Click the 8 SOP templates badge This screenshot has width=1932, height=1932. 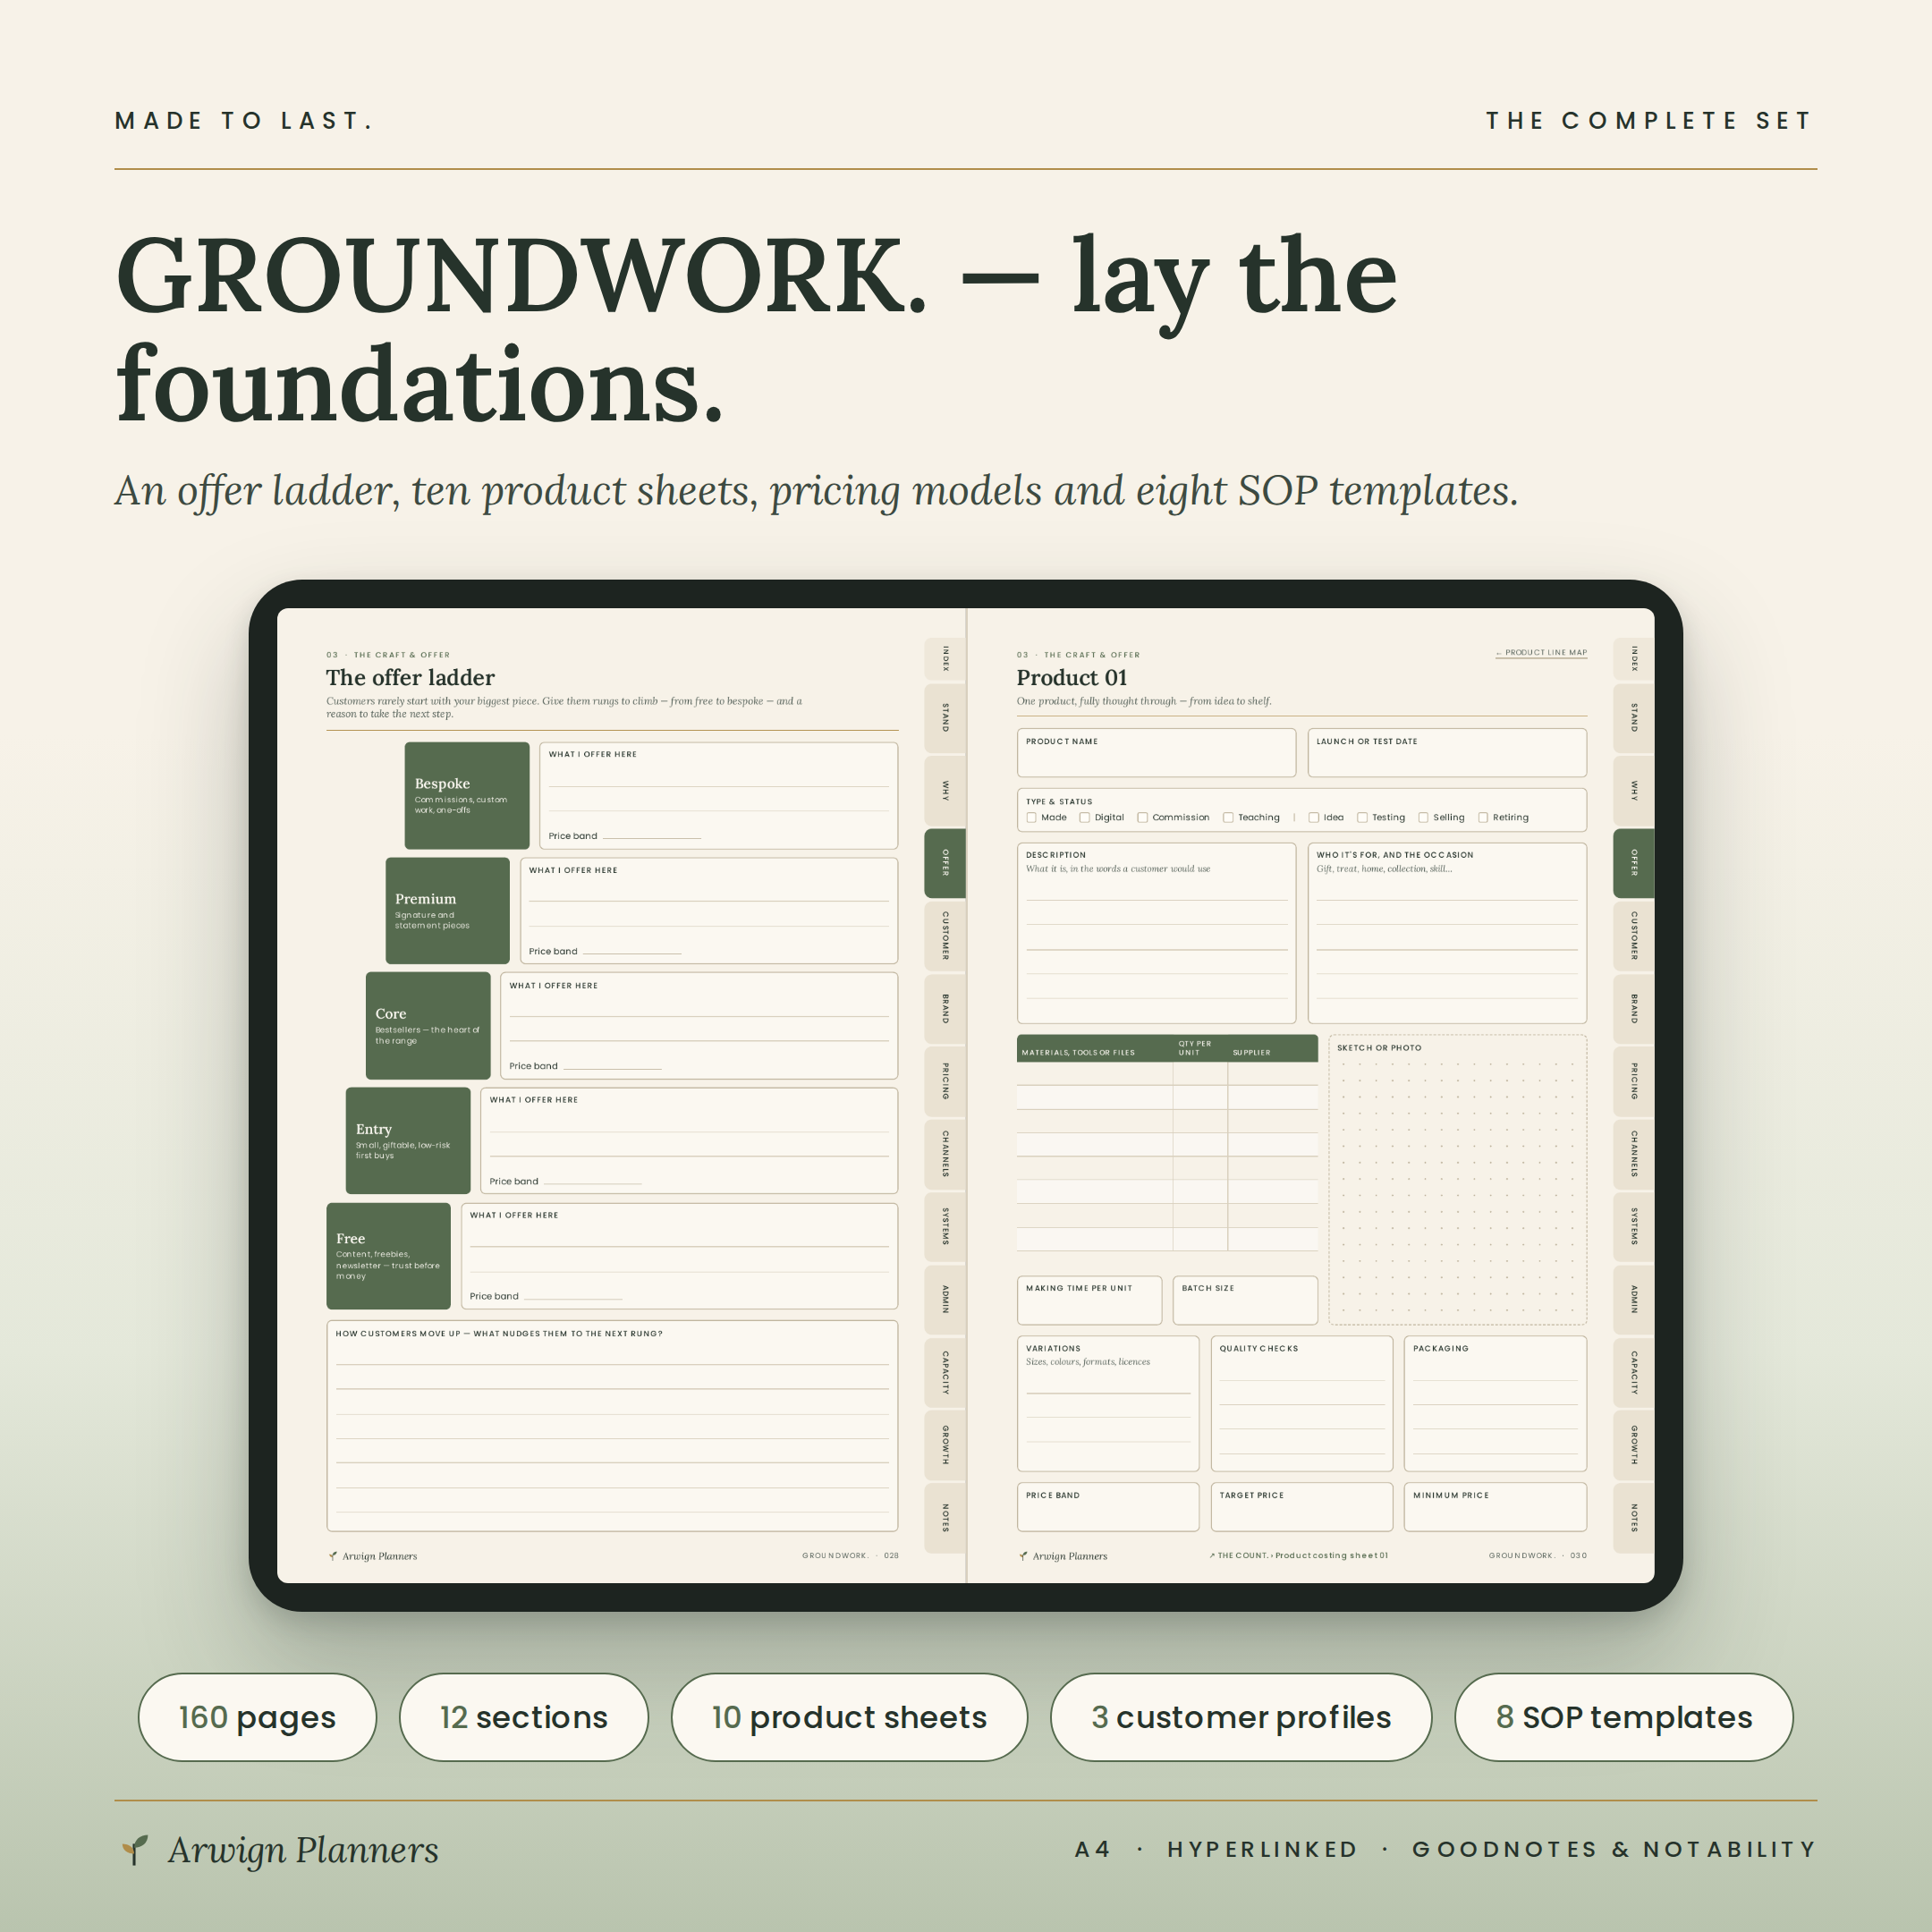[1624, 1717]
